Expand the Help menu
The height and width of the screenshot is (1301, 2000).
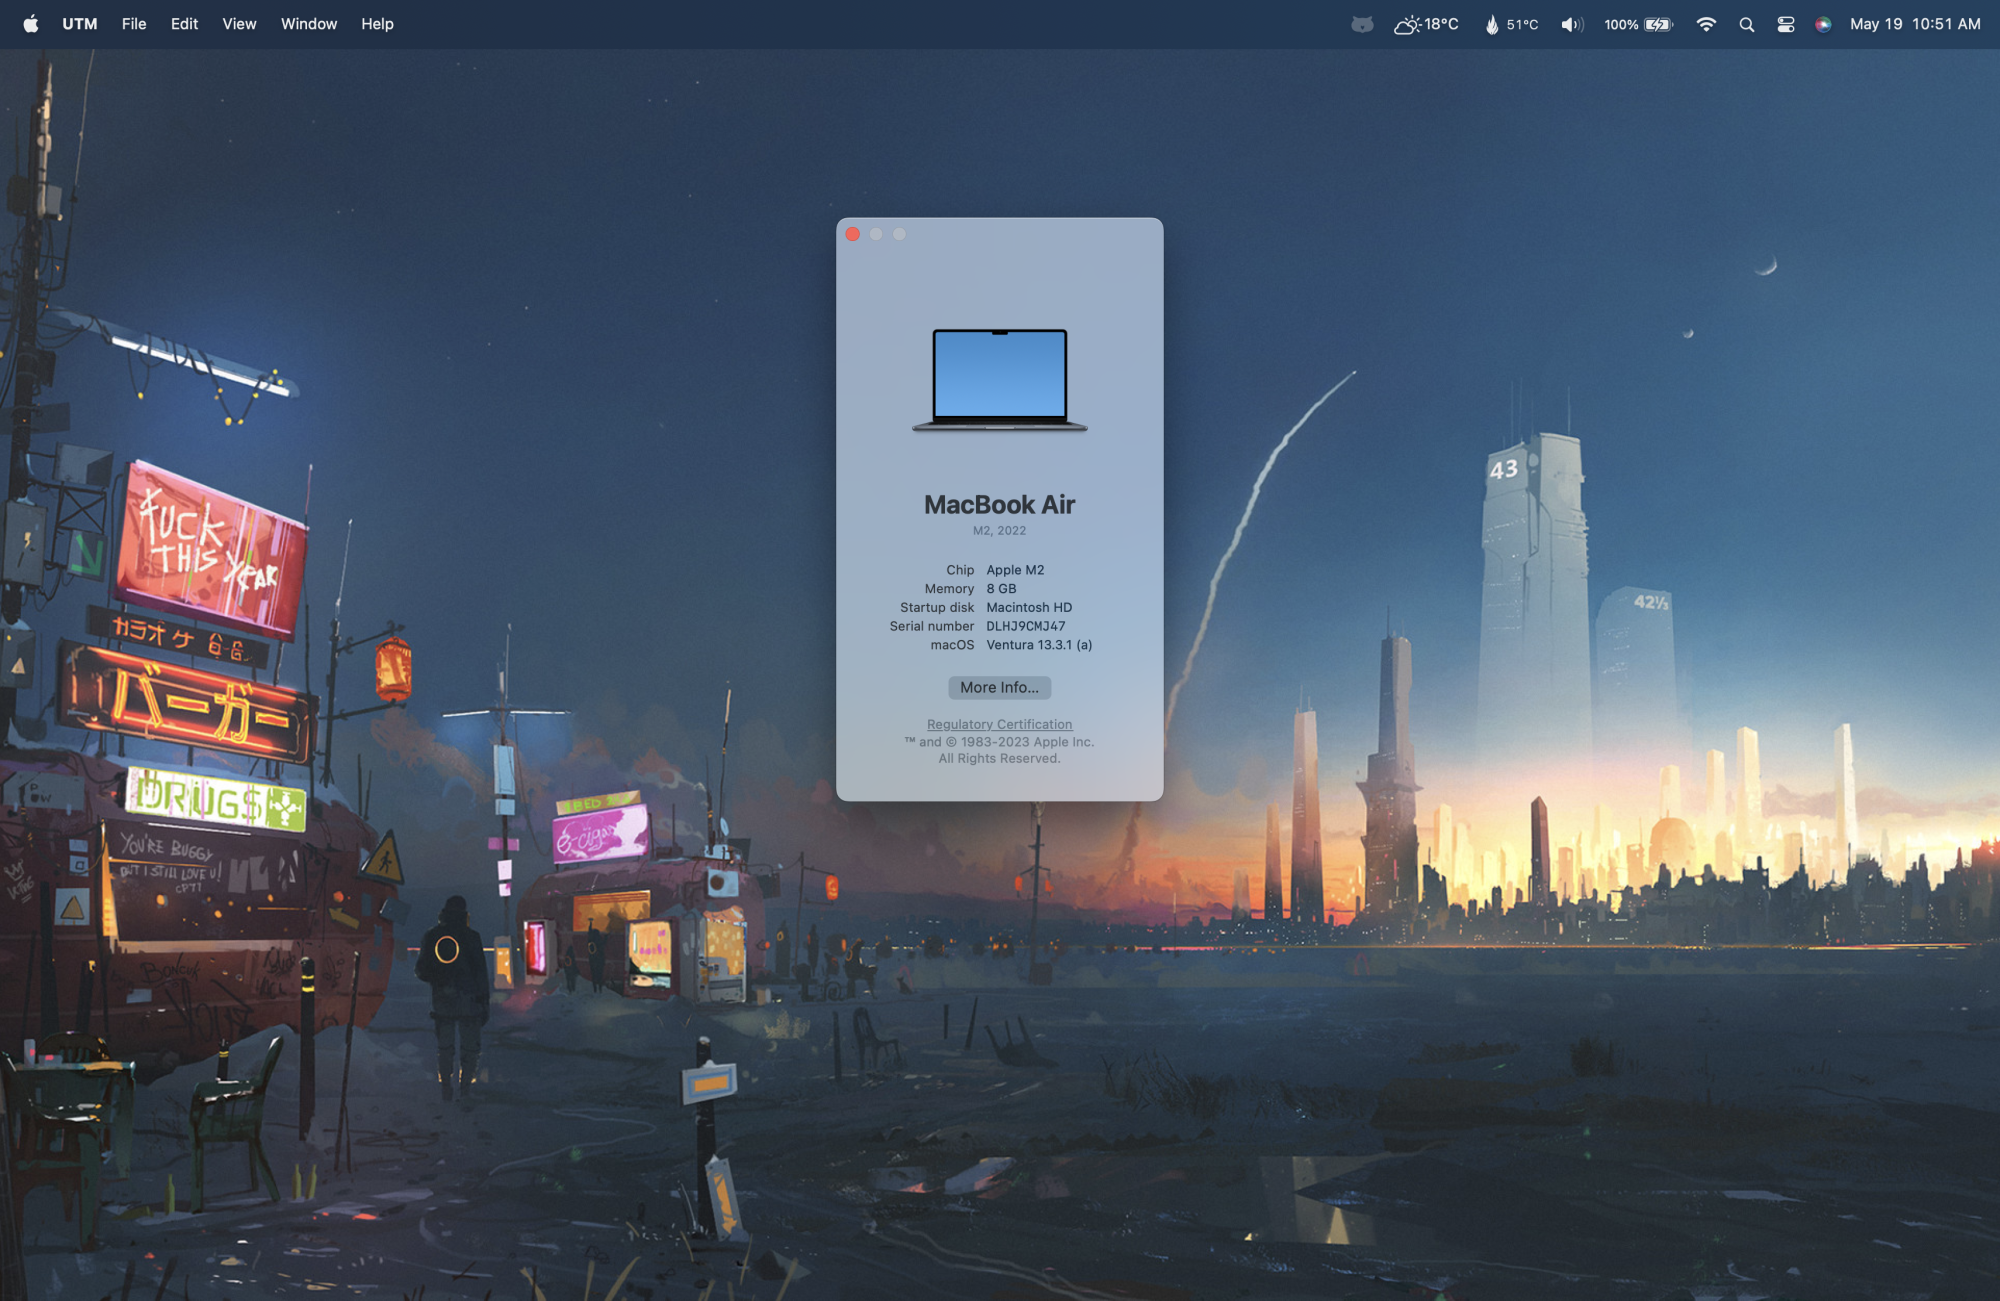(377, 24)
